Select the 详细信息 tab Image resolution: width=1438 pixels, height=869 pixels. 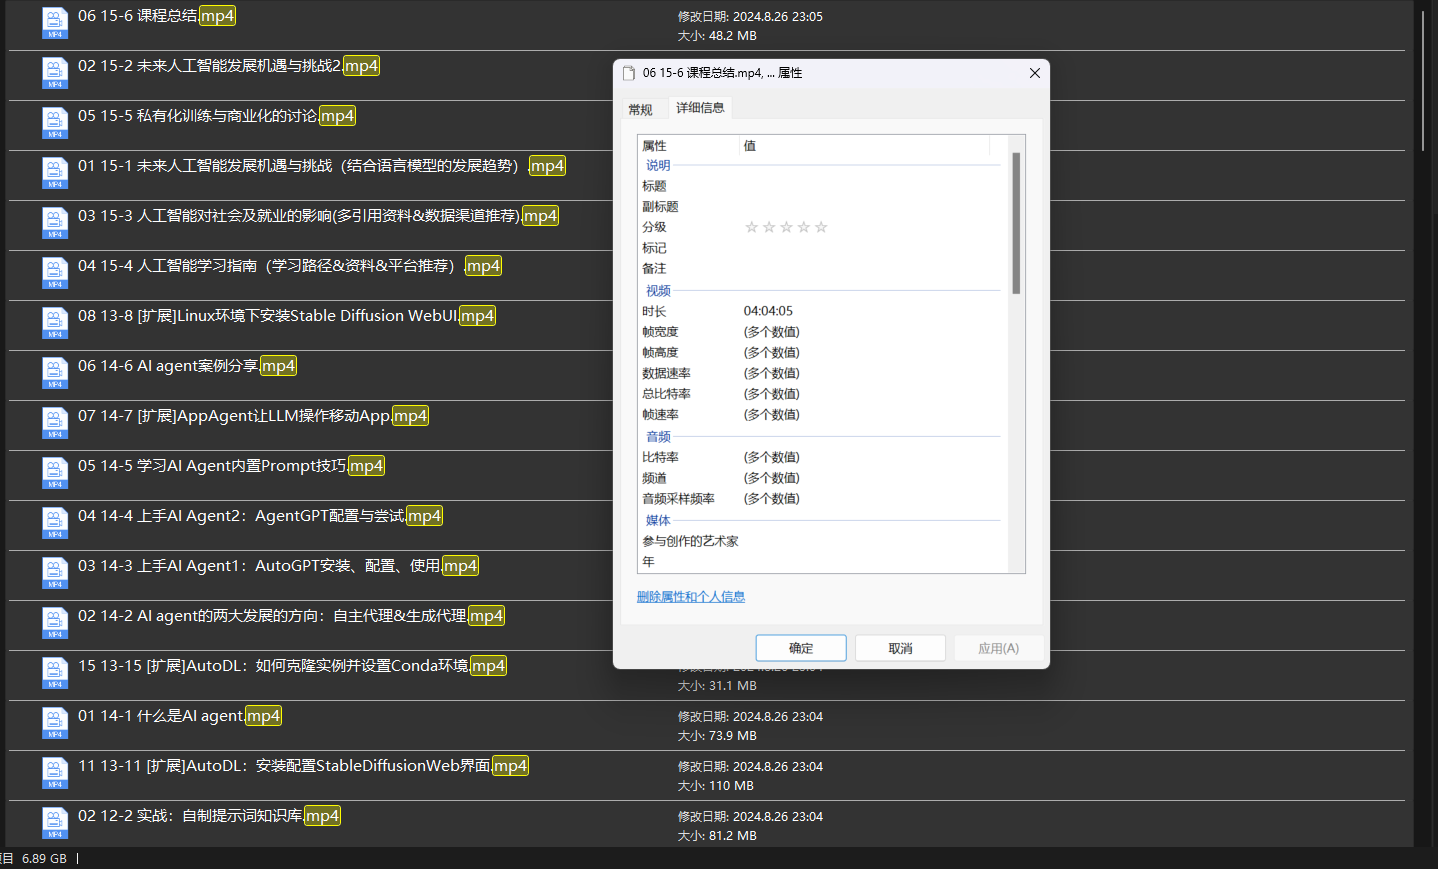coord(700,108)
